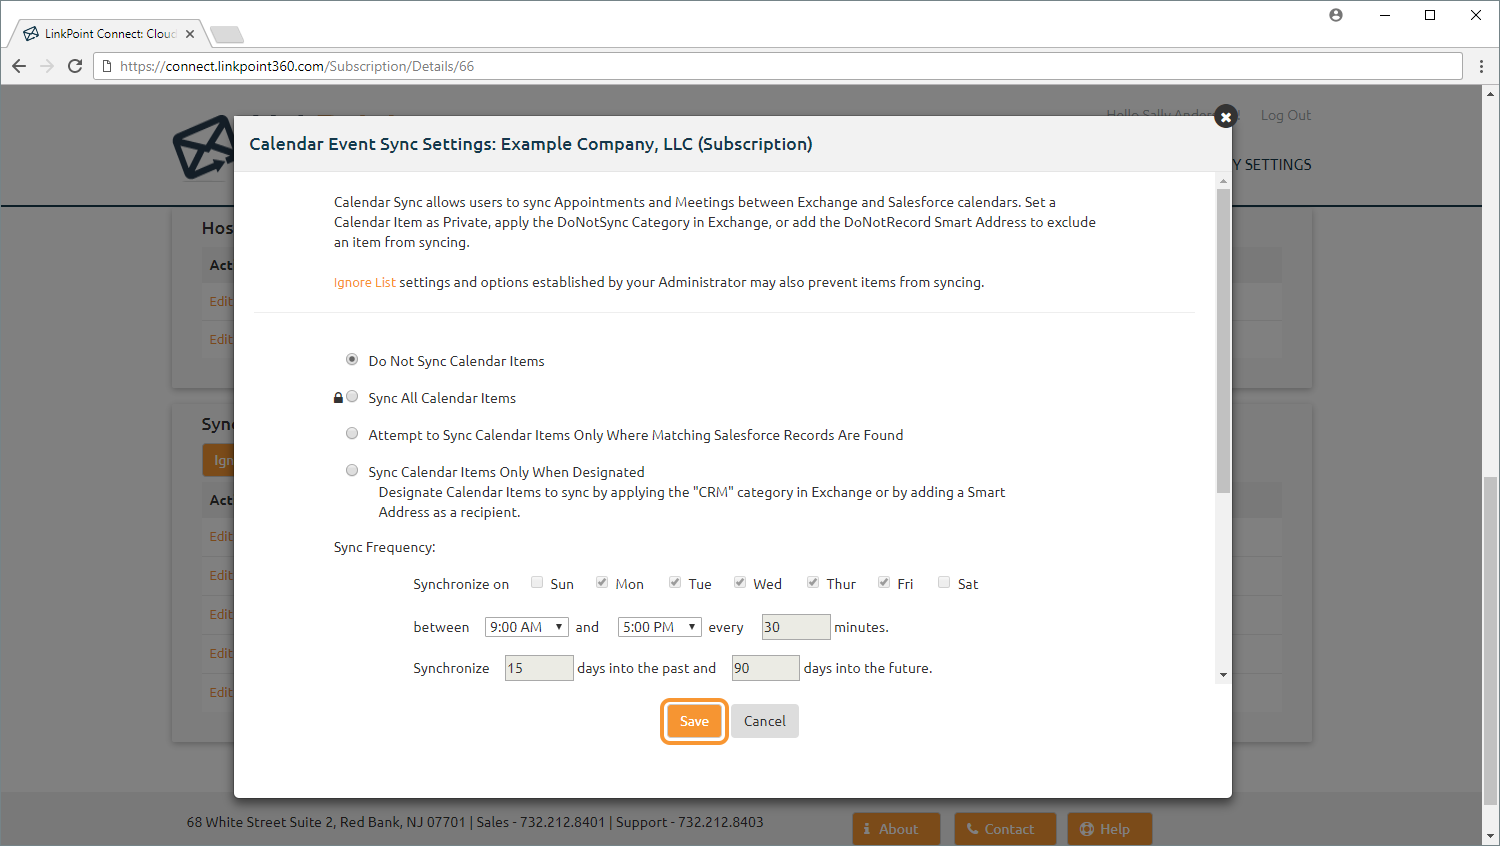
Task: Save the calendar sync settings
Action: click(694, 721)
